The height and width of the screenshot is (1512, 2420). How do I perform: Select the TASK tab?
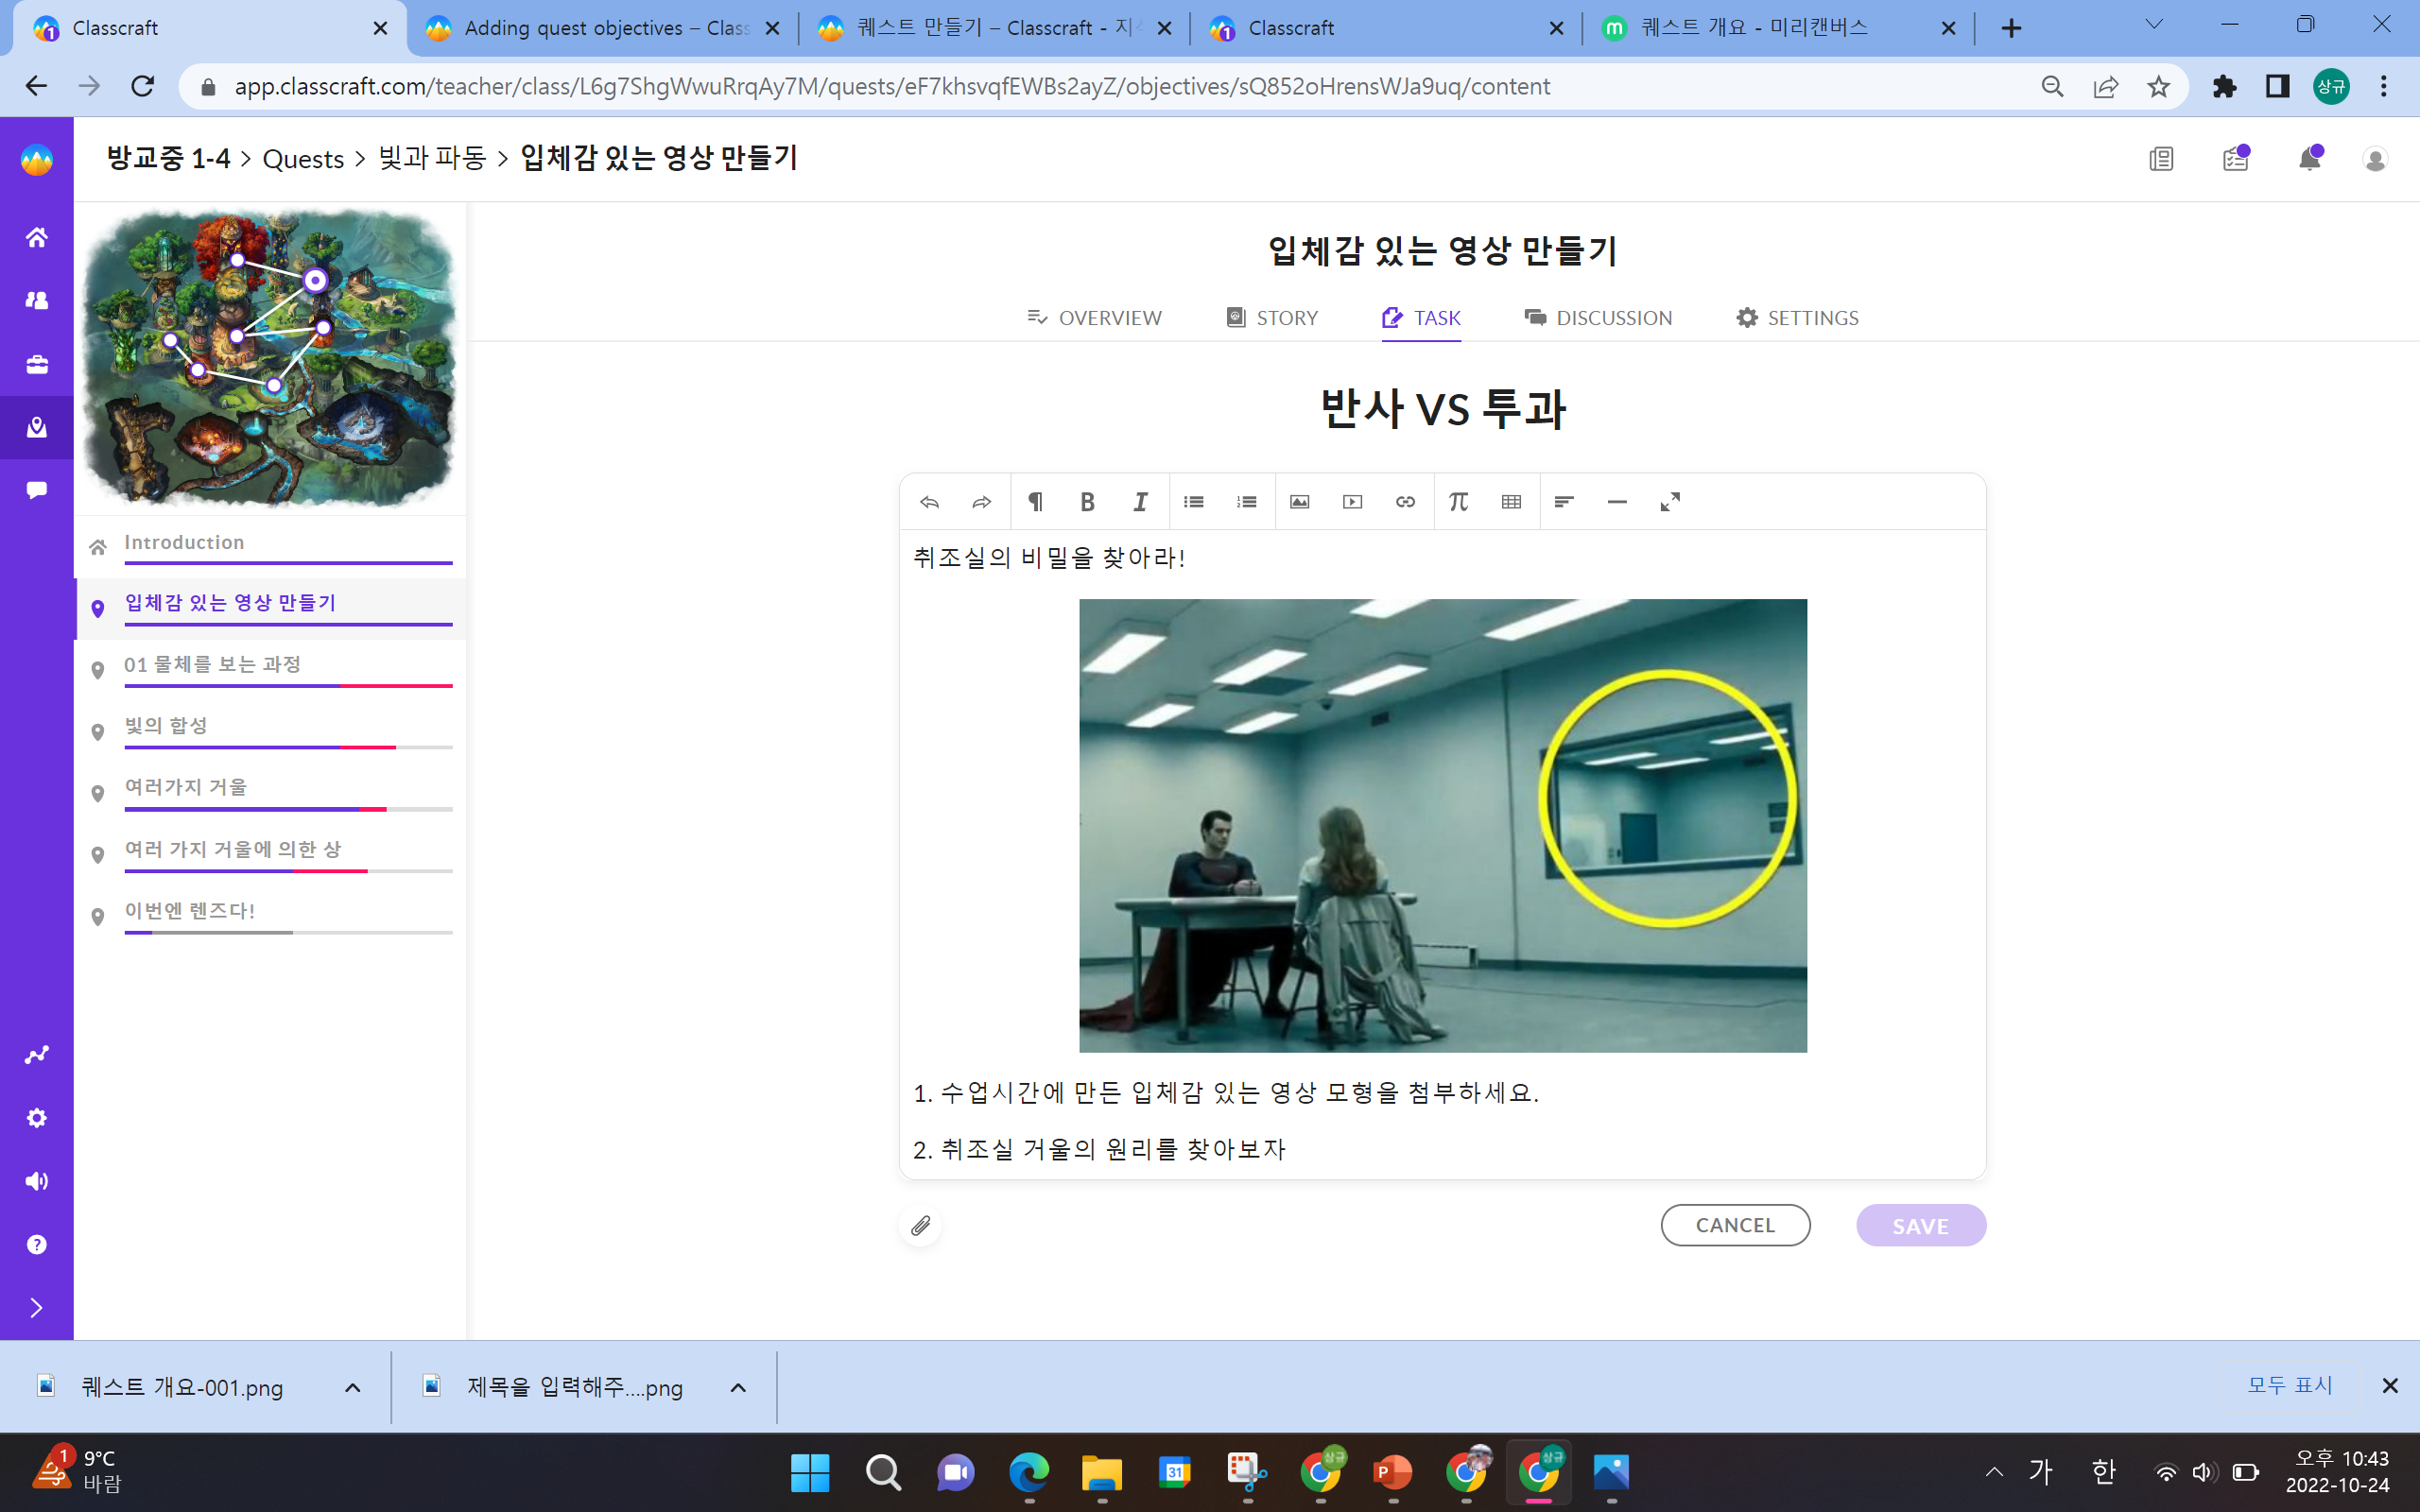point(1421,318)
